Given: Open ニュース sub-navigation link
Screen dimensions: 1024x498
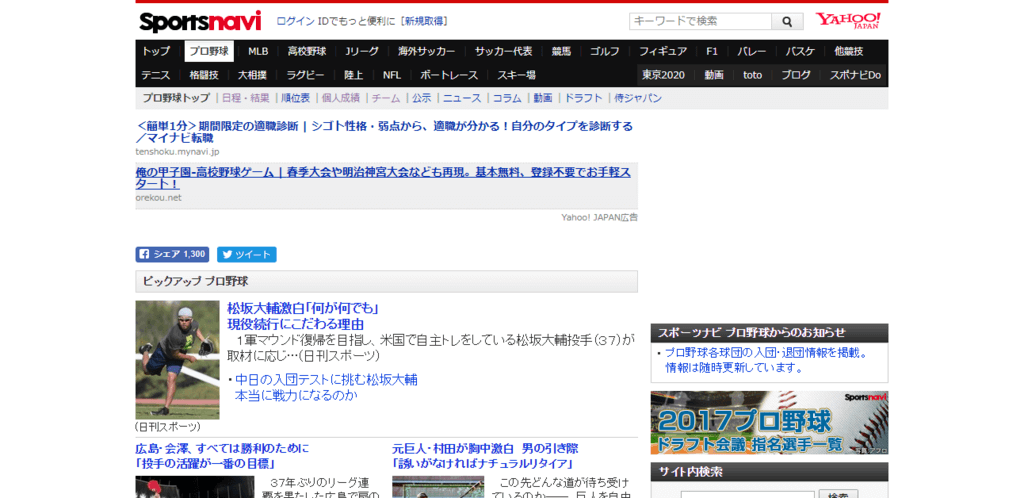Looking at the screenshot, I should [x=462, y=98].
